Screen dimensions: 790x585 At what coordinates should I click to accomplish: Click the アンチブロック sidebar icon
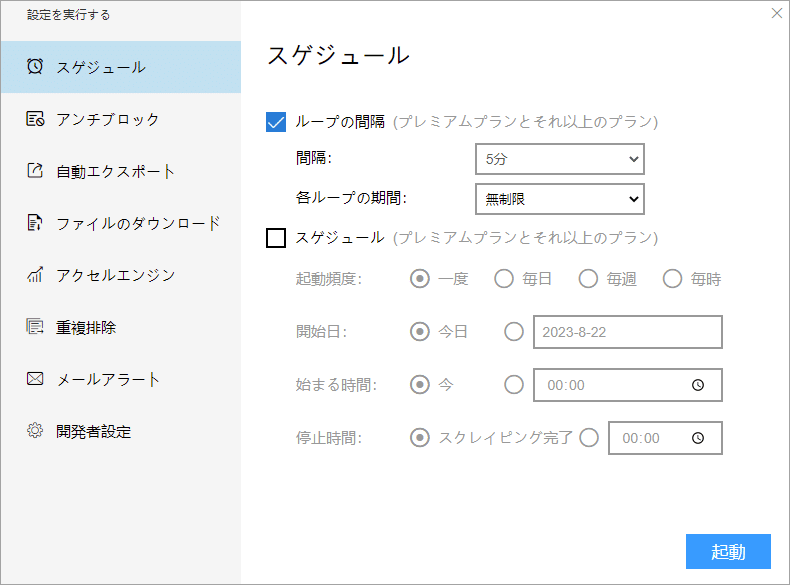click(x=35, y=119)
